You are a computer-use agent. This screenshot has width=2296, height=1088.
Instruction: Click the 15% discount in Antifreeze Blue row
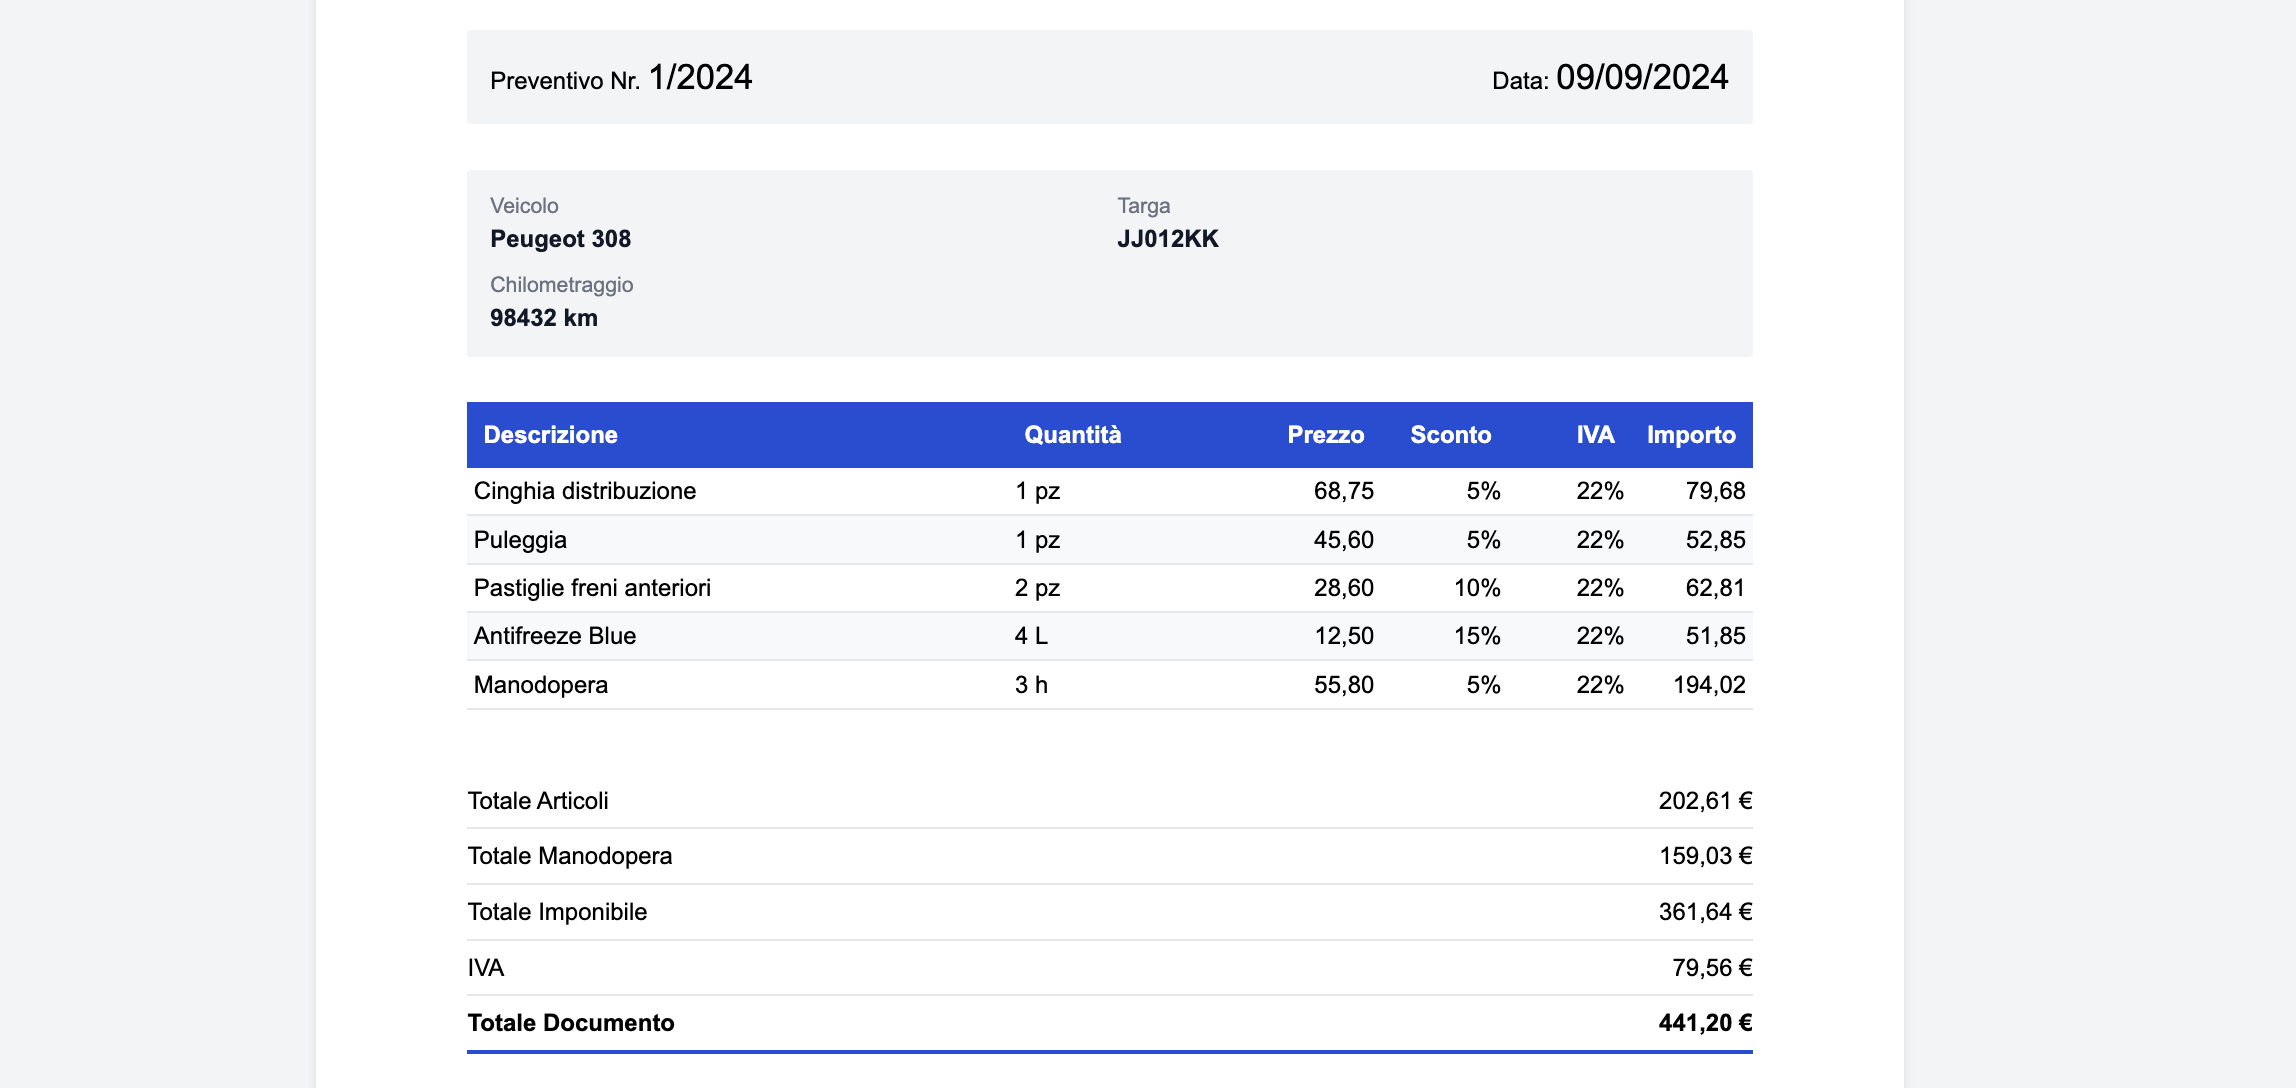1477,636
